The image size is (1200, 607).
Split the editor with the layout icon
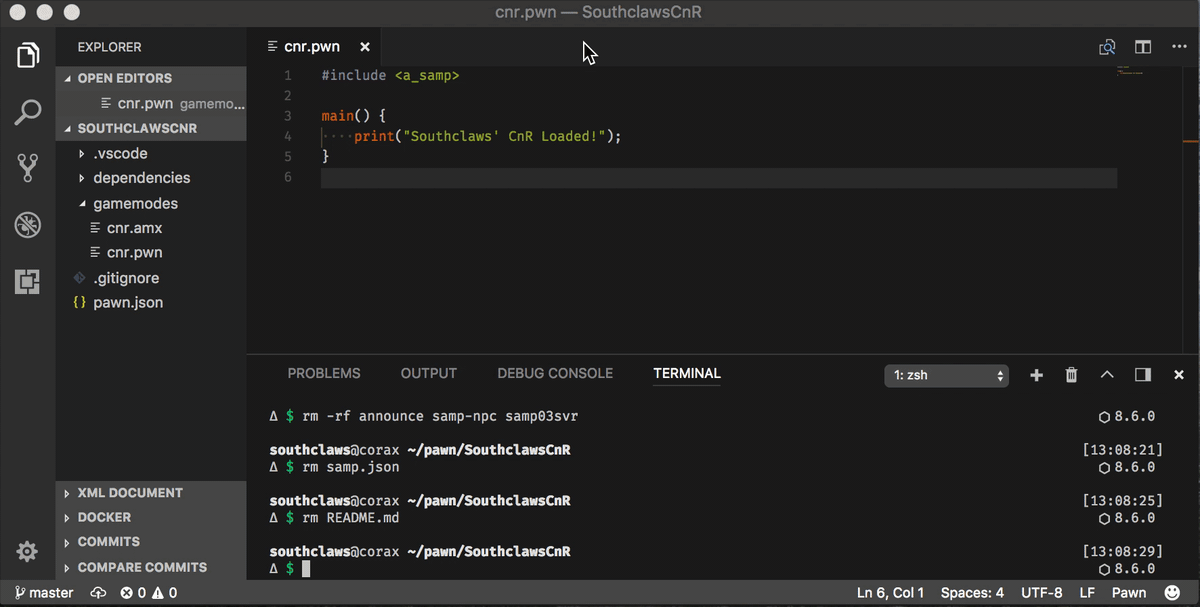coord(1143,47)
